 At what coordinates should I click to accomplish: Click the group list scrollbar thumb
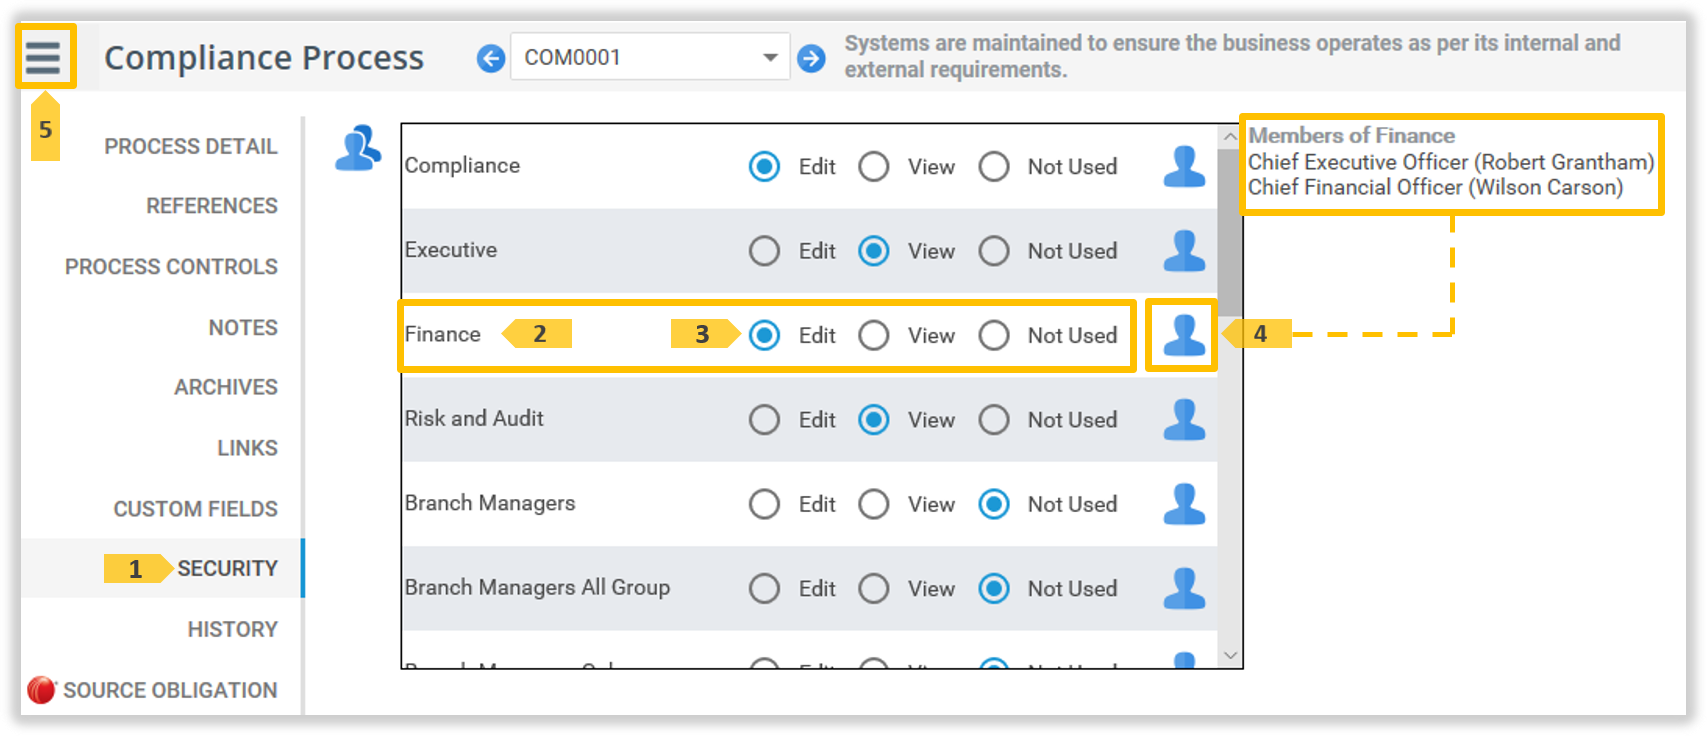tap(1230, 232)
